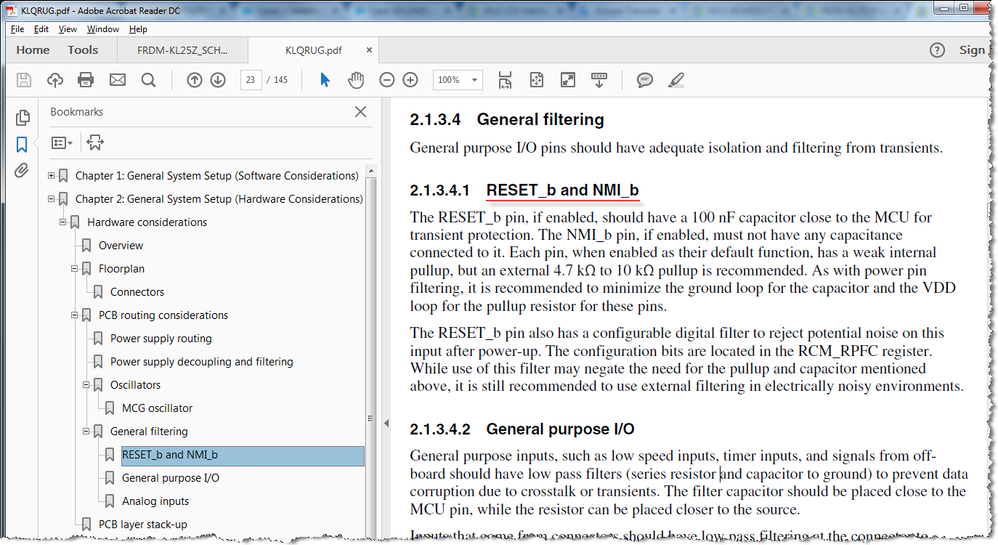Open the View menu
This screenshot has height=545, width=998.
(x=67, y=29)
